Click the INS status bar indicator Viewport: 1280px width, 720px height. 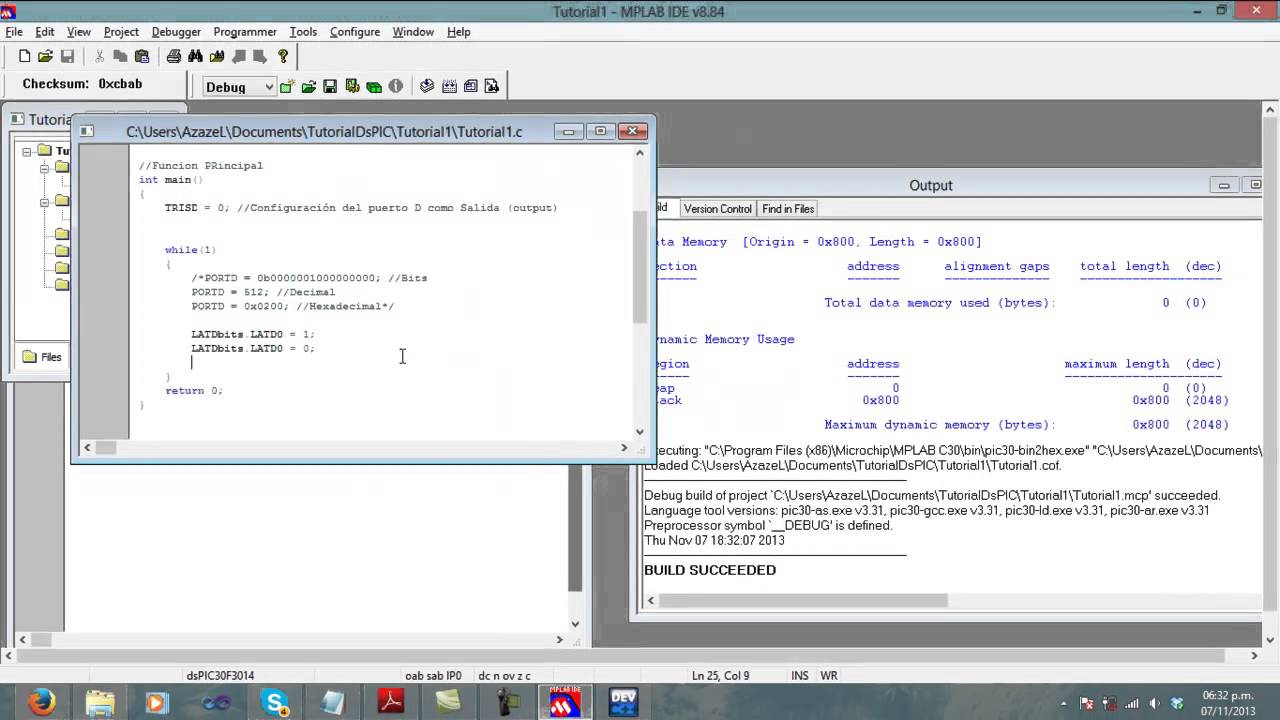[x=800, y=676]
